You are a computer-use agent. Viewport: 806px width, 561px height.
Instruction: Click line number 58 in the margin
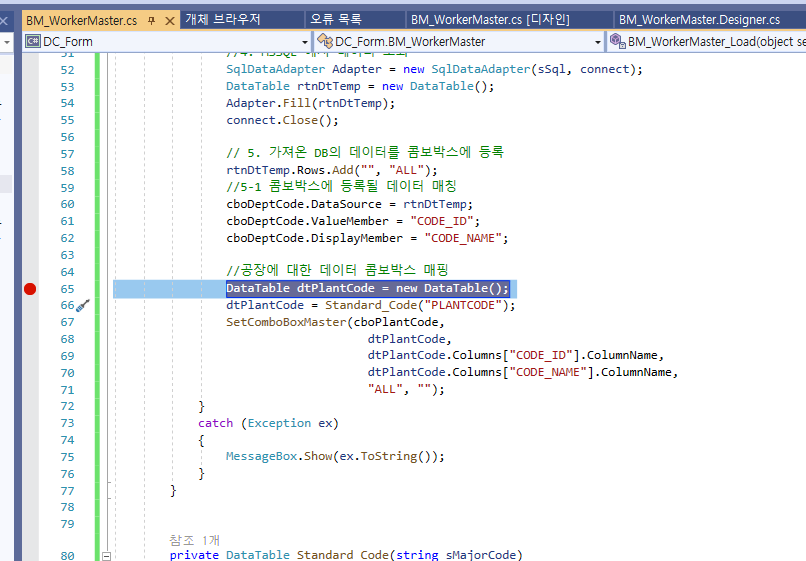click(67, 171)
